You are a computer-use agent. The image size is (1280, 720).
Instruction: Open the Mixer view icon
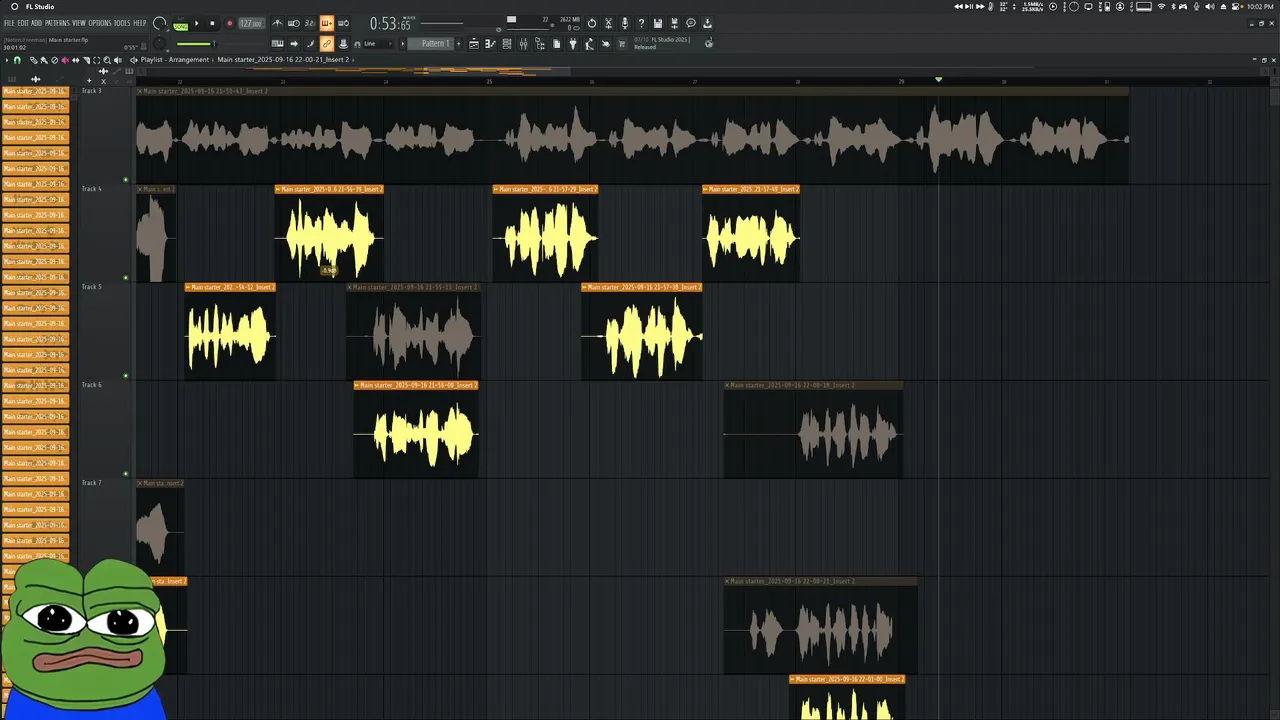coord(523,44)
